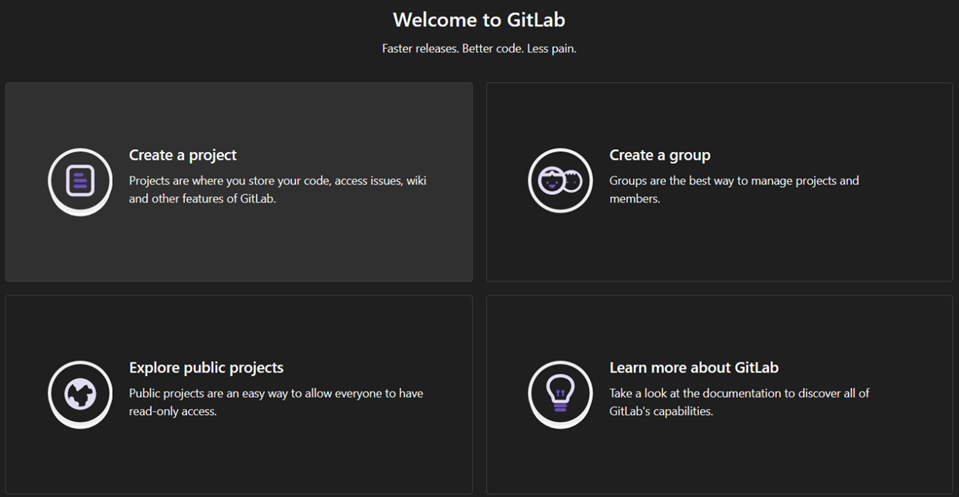The image size is (959, 497).
Task: Open the 'Create a group' title link
Action: [659, 155]
